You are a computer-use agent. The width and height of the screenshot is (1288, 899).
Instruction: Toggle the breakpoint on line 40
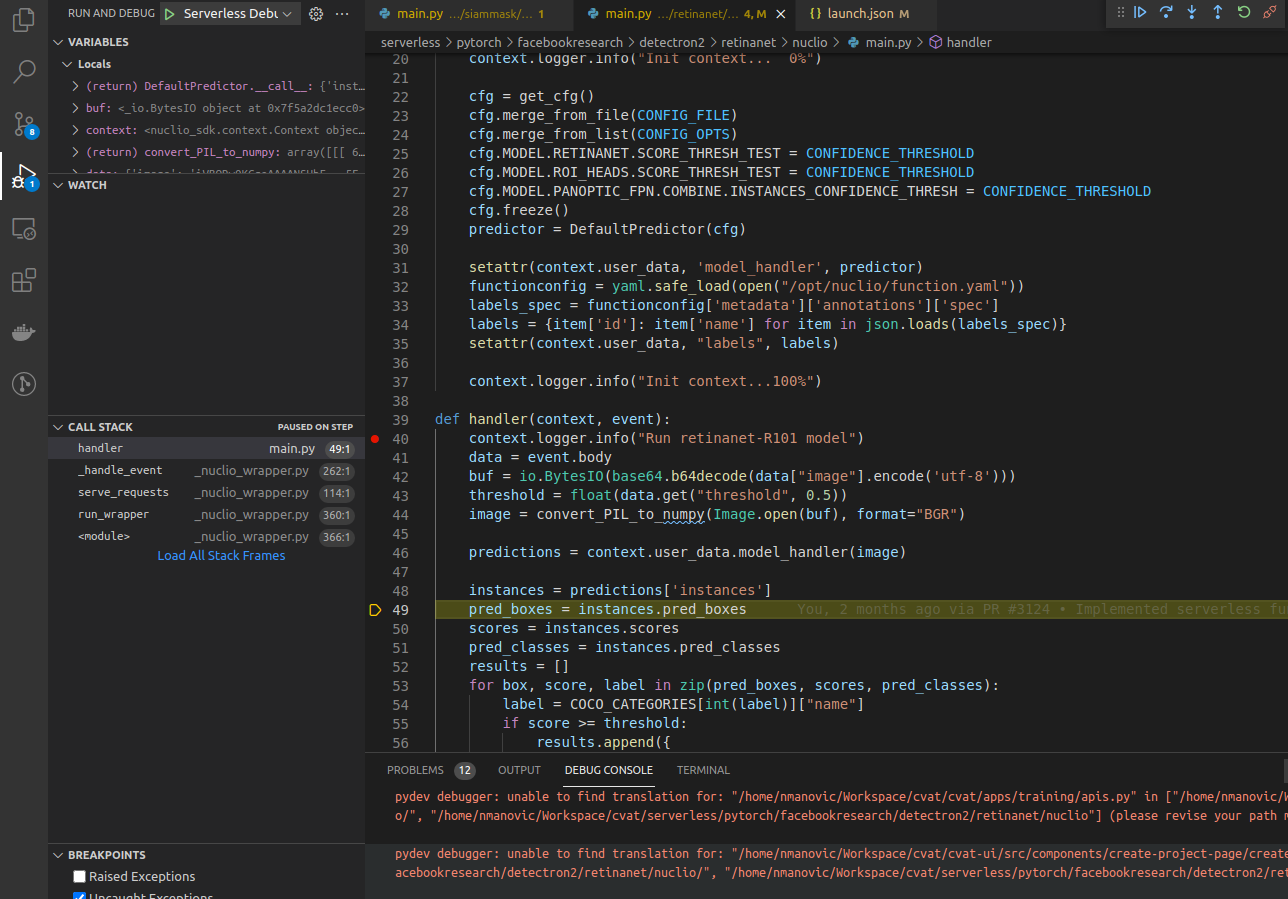(x=374, y=438)
